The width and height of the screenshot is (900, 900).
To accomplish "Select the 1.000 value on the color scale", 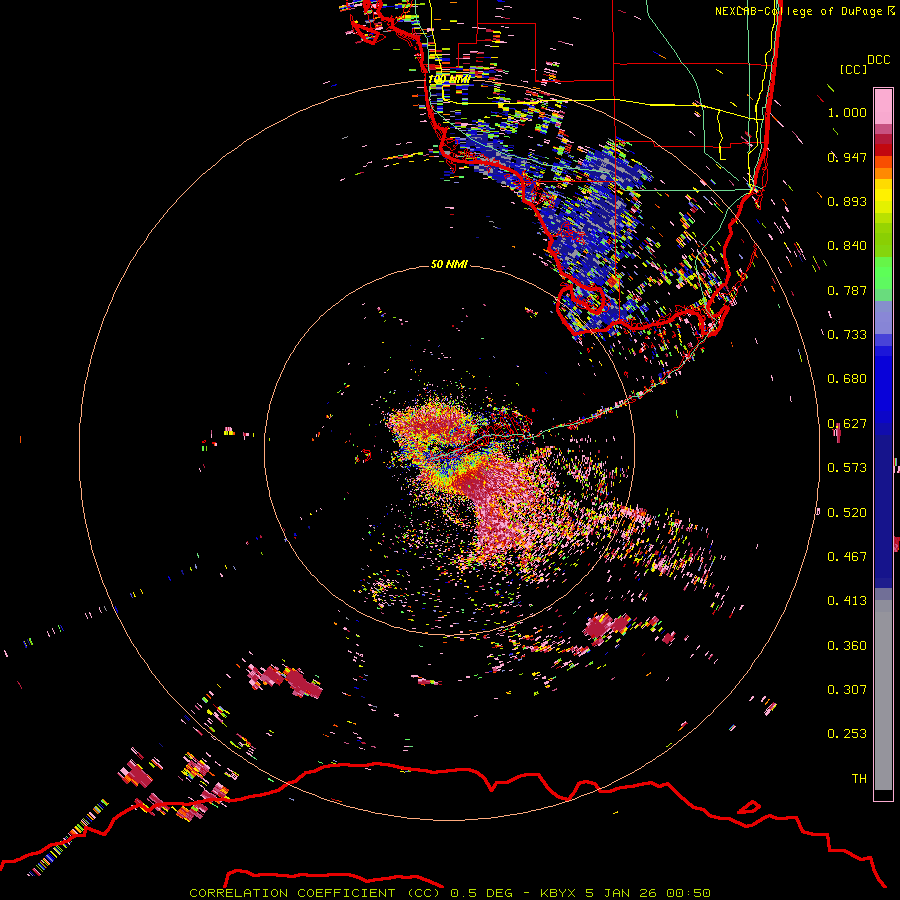I will tap(847, 112).
